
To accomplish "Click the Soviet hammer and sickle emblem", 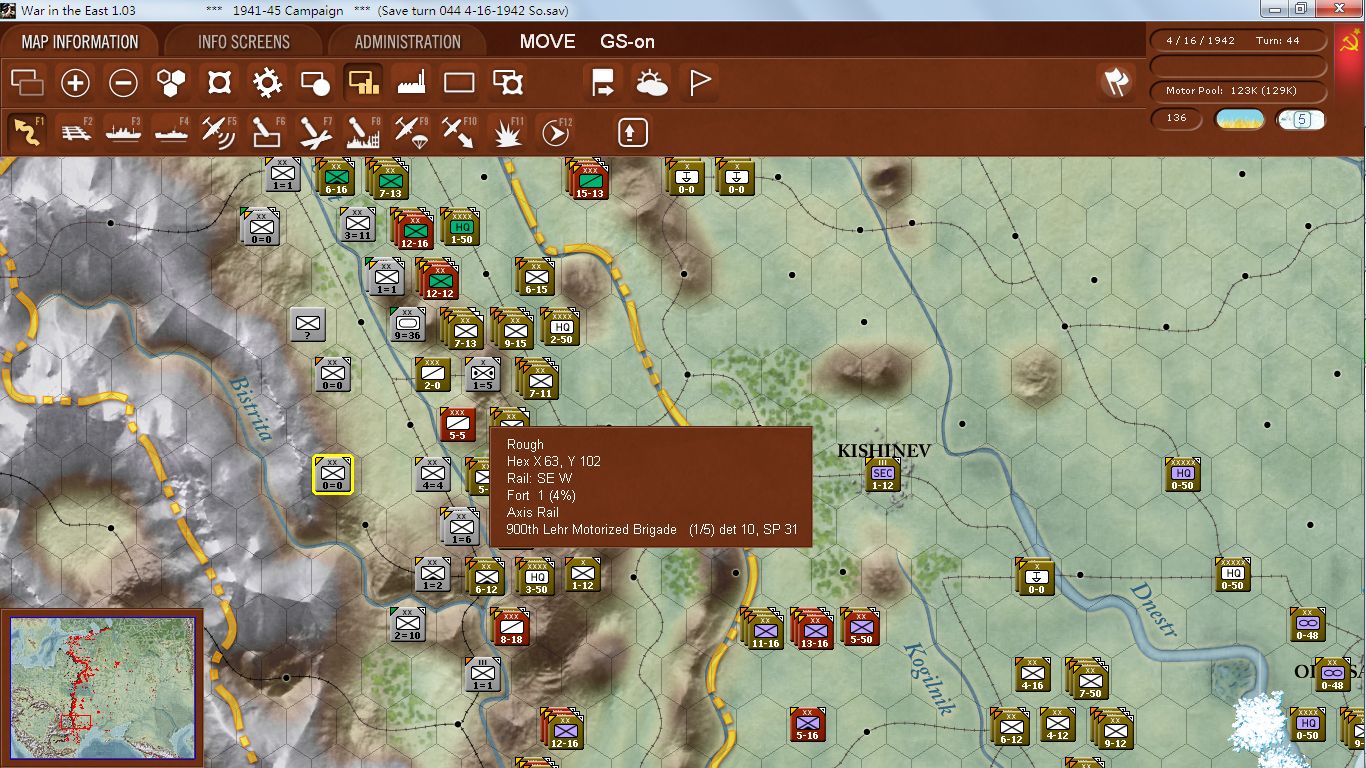I will (1350, 43).
